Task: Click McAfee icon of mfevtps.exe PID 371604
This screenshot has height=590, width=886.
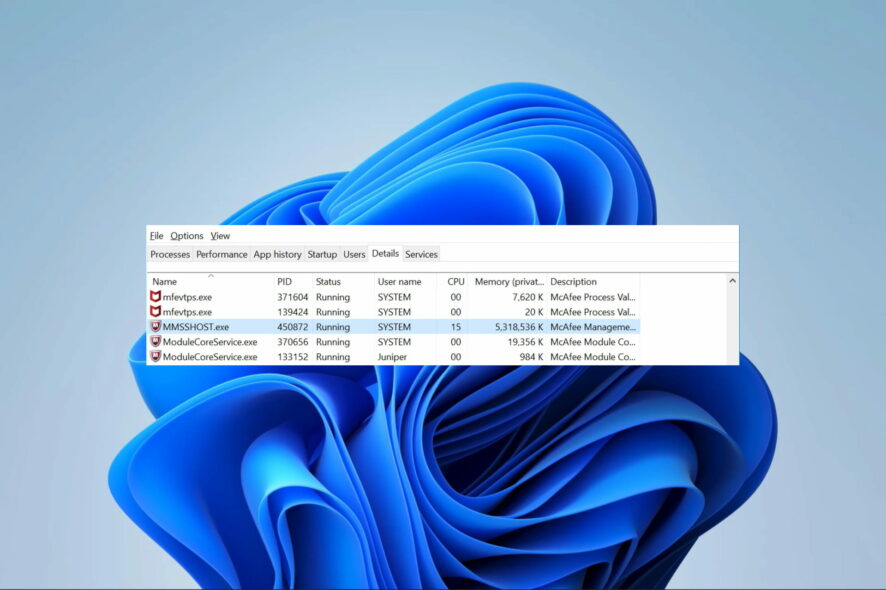Action: [155, 297]
